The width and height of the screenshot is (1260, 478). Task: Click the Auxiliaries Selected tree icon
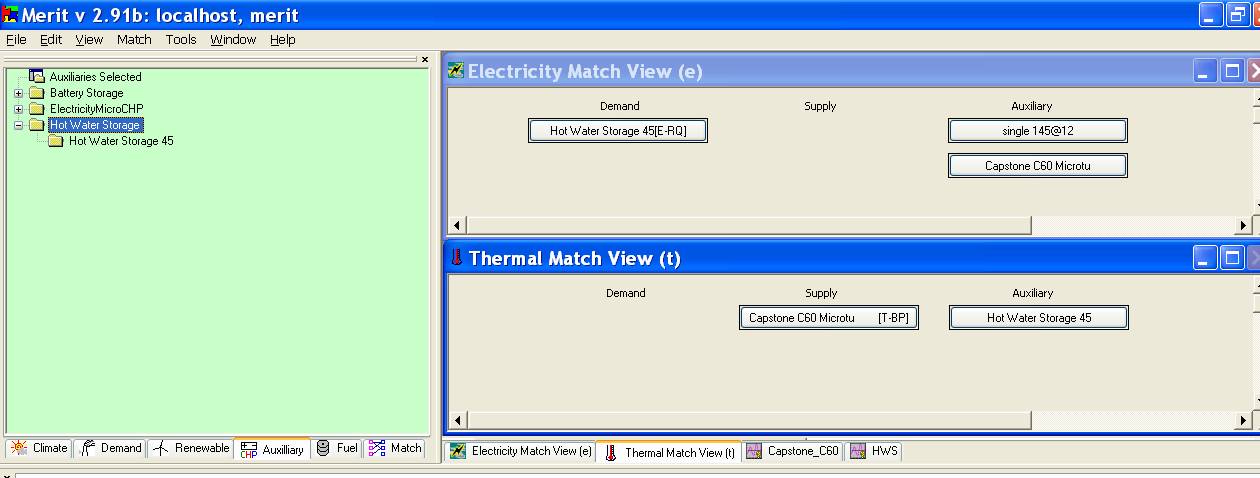point(37,77)
